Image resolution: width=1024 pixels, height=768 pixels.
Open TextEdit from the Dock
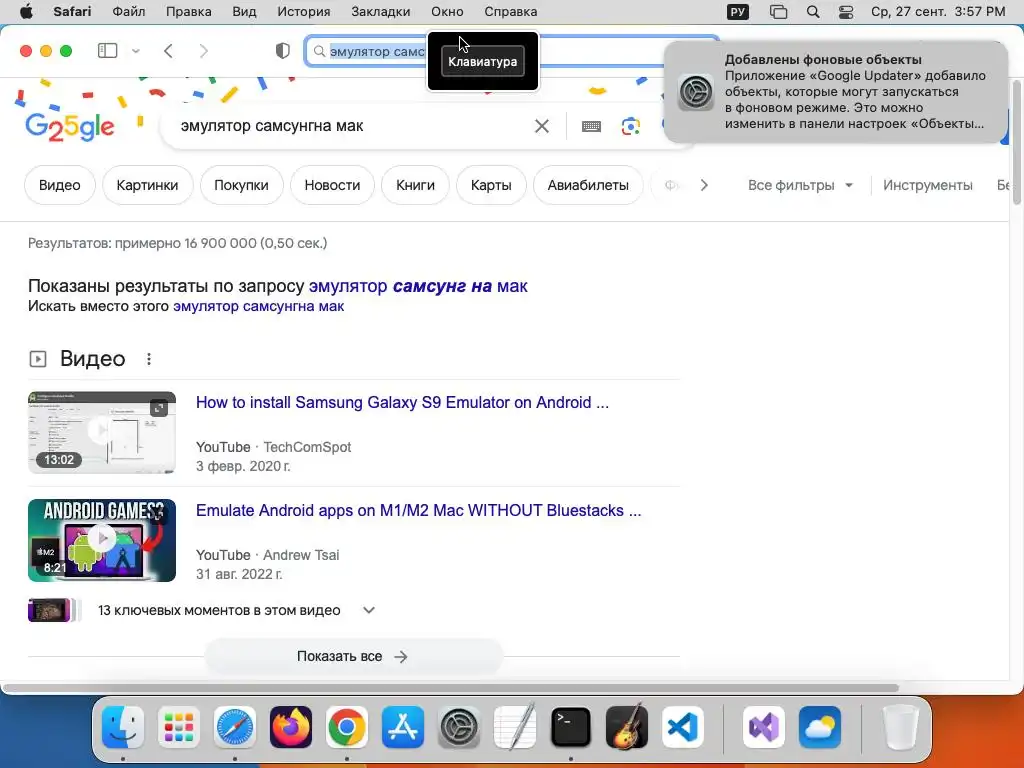515,727
